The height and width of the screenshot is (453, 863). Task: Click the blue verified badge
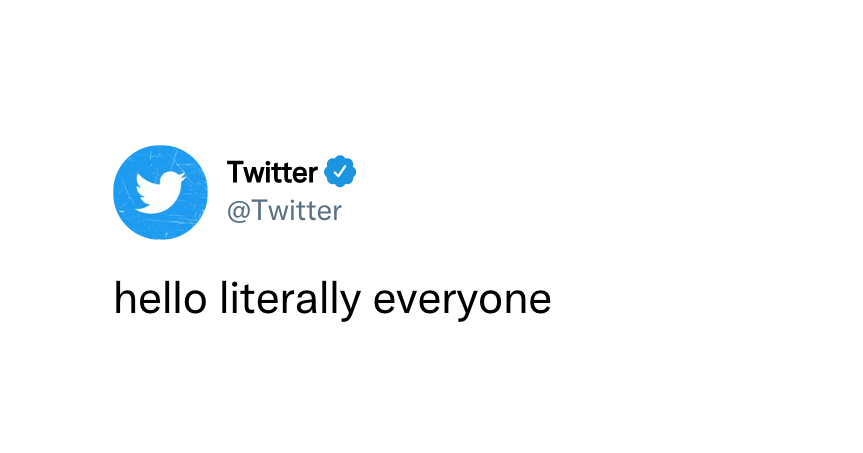[340, 172]
